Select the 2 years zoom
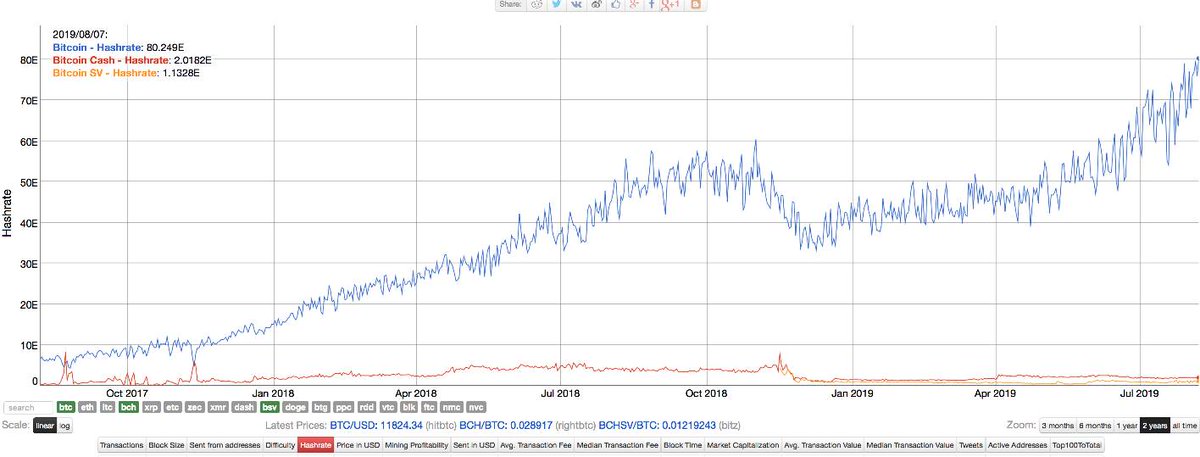Image resolution: width=1200 pixels, height=457 pixels. (x=1155, y=426)
